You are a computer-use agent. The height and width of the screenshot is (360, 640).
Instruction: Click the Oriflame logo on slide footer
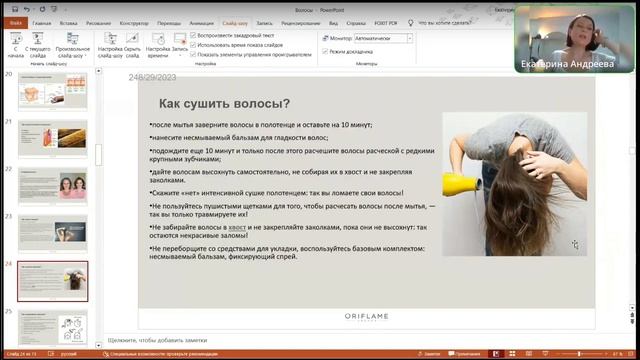(367, 317)
